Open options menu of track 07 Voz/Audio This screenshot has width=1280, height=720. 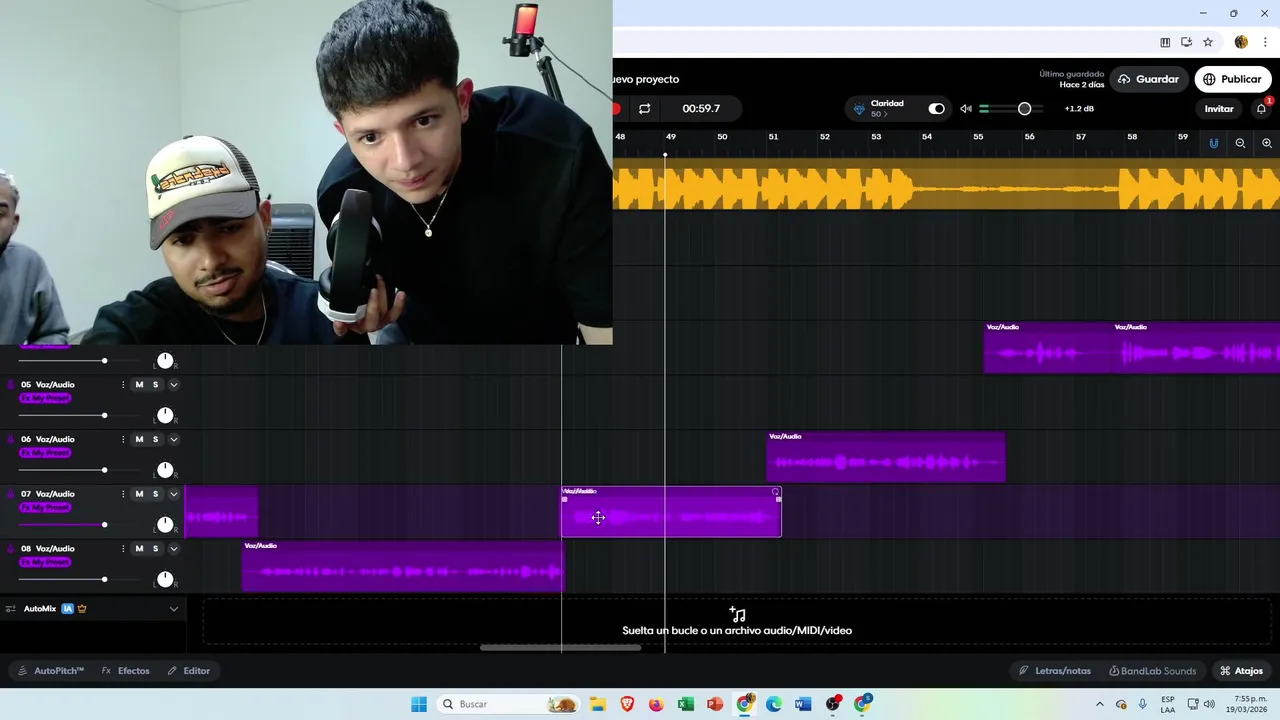[x=123, y=494]
